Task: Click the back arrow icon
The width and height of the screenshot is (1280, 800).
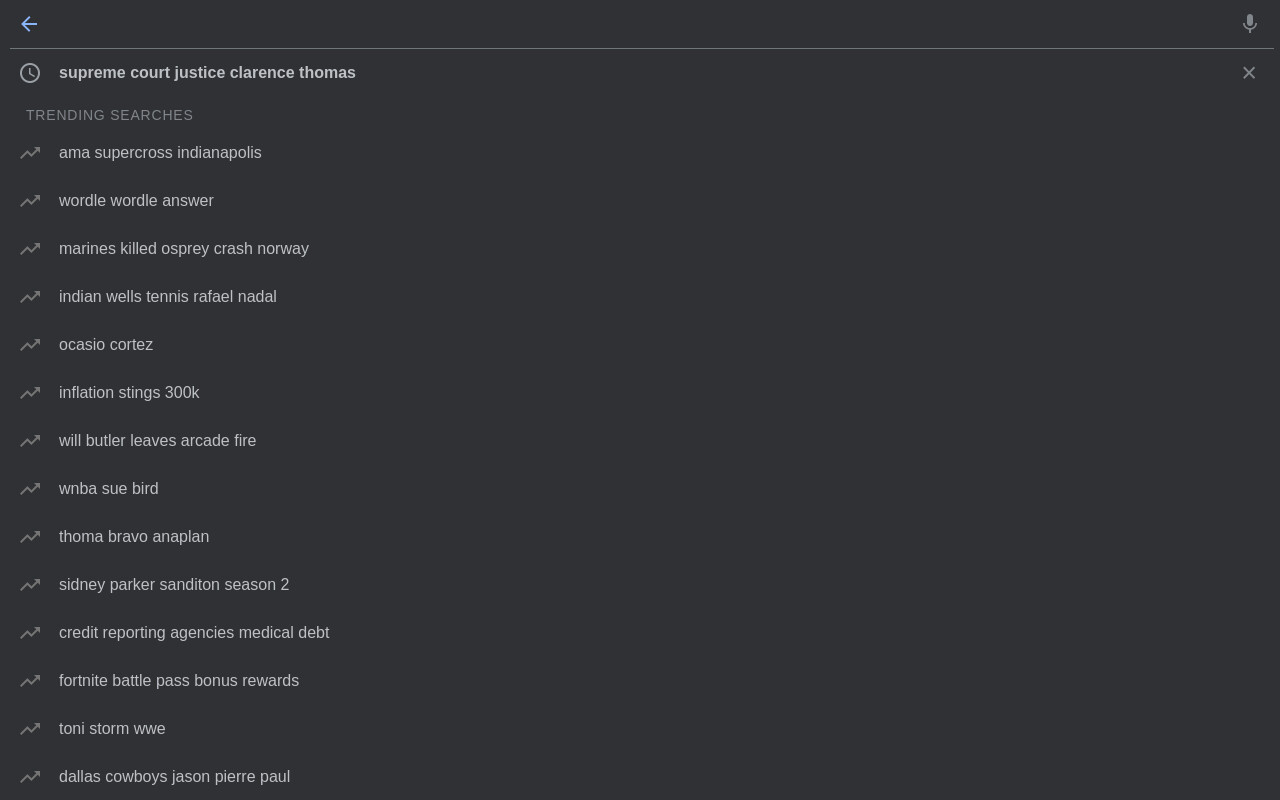Action: click(x=29, y=24)
